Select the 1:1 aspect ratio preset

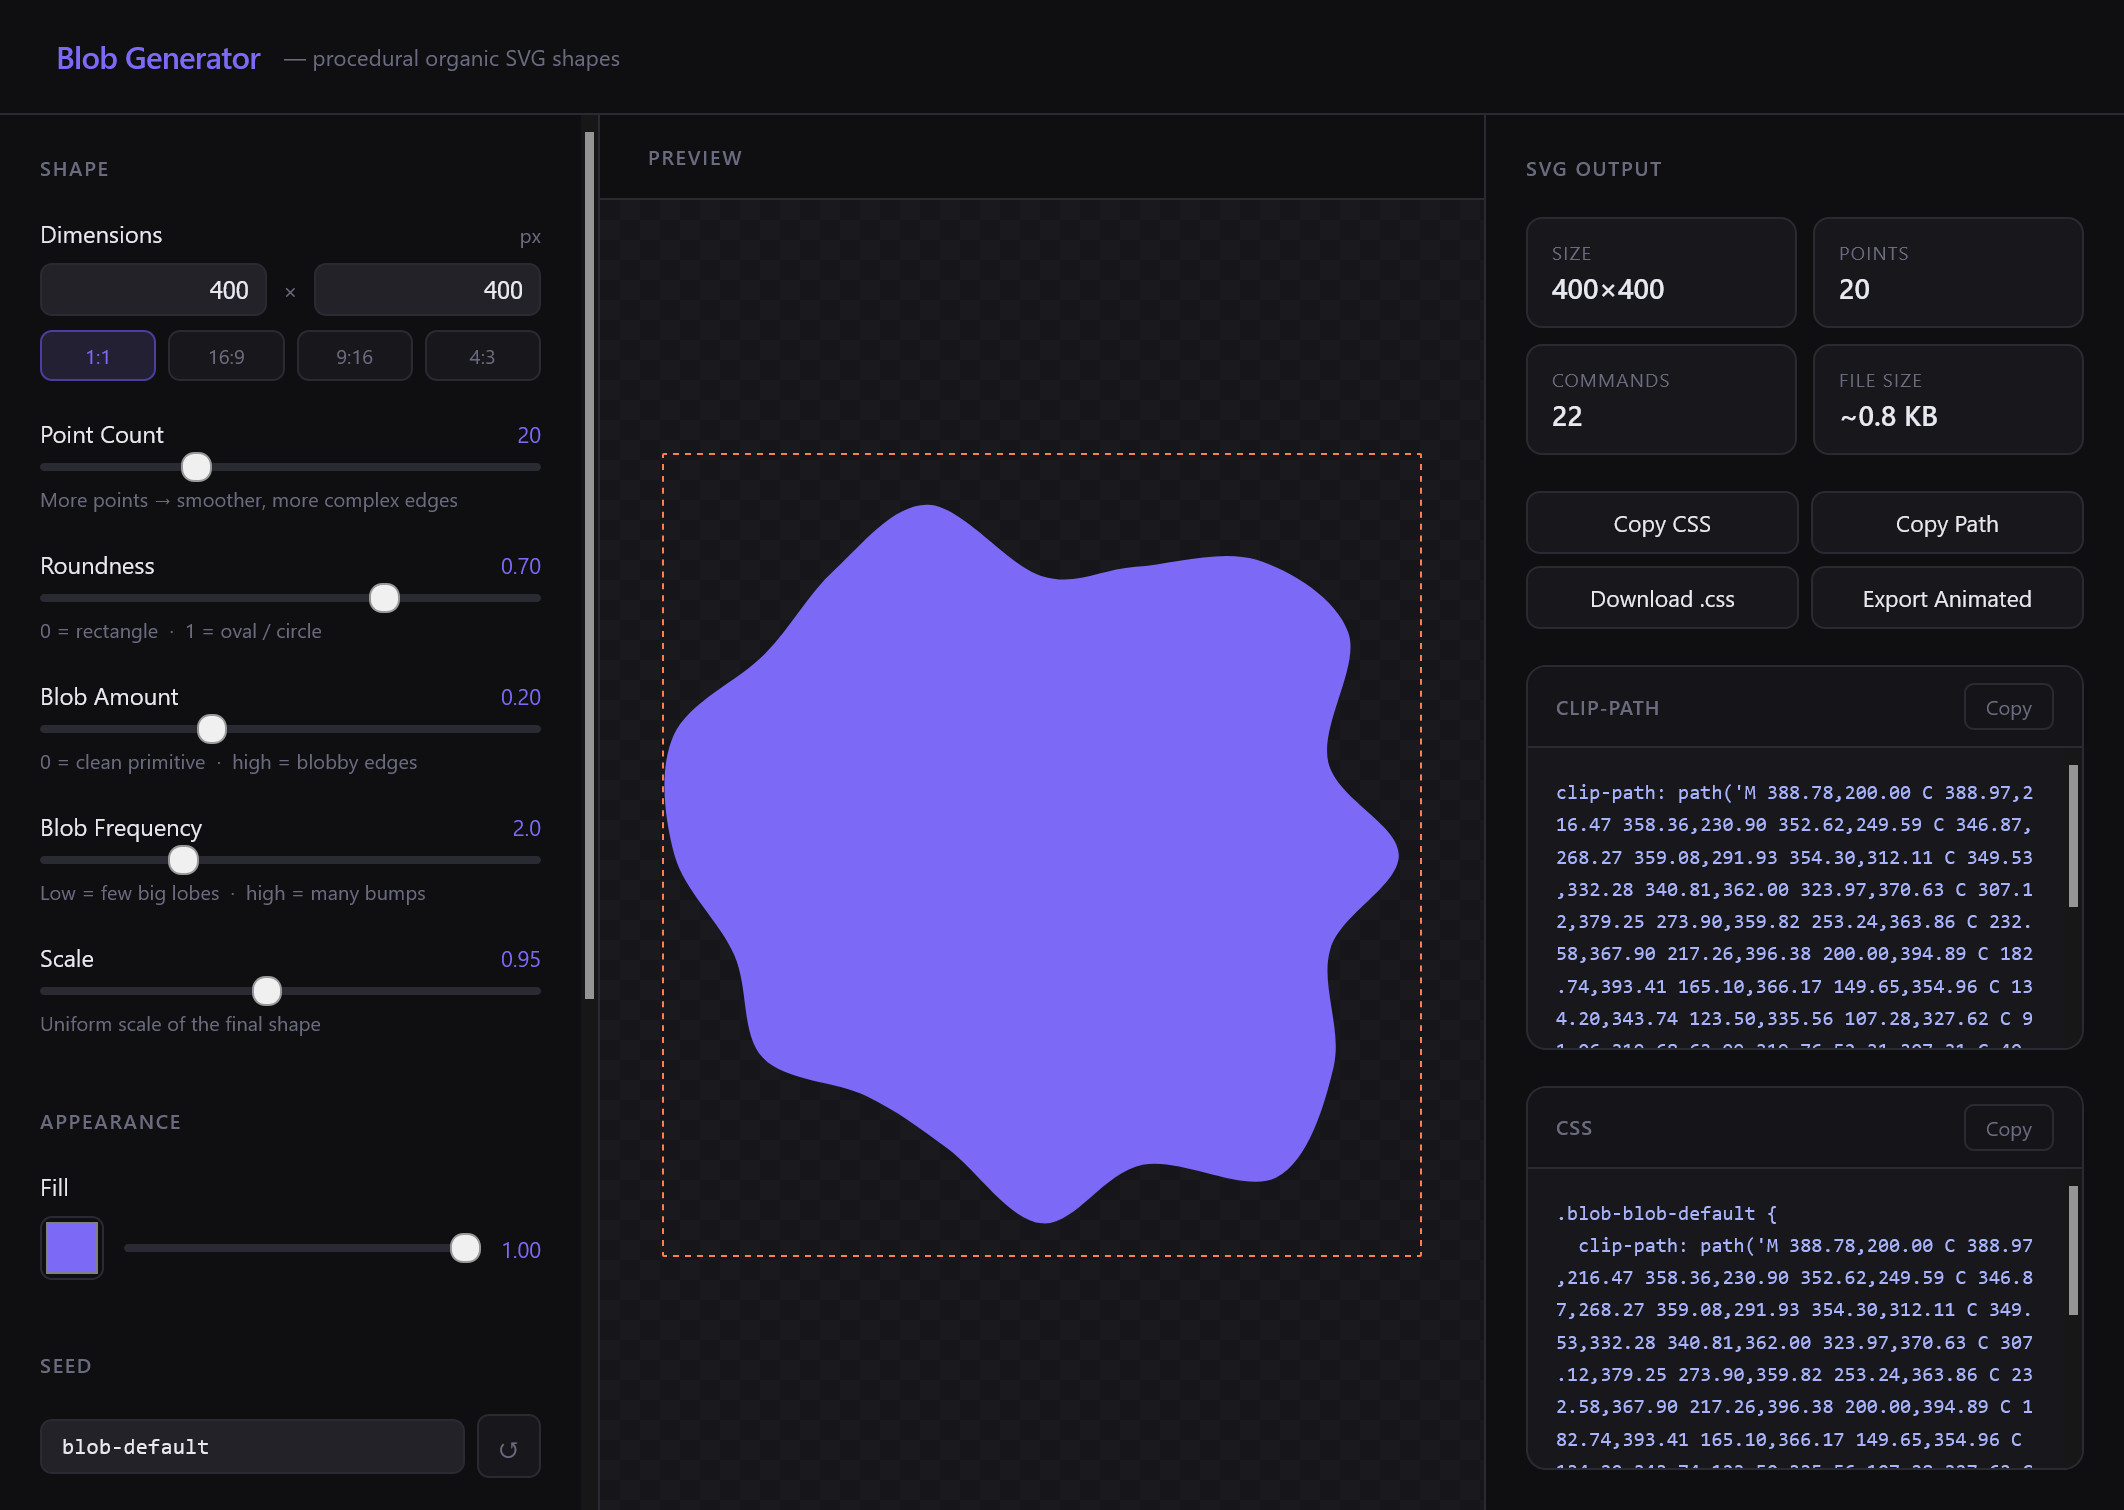coord(98,356)
